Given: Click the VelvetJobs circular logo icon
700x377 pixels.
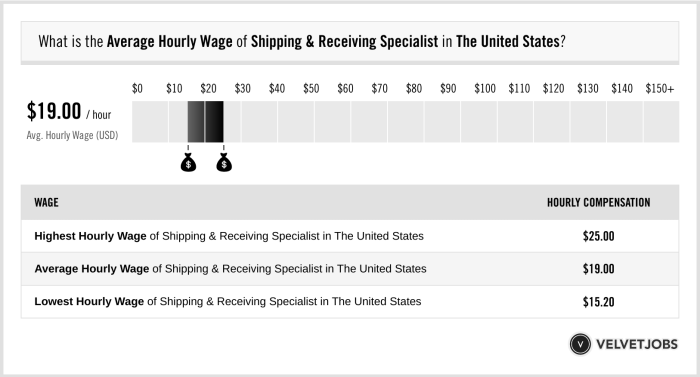Looking at the screenshot, I should (580, 344).
